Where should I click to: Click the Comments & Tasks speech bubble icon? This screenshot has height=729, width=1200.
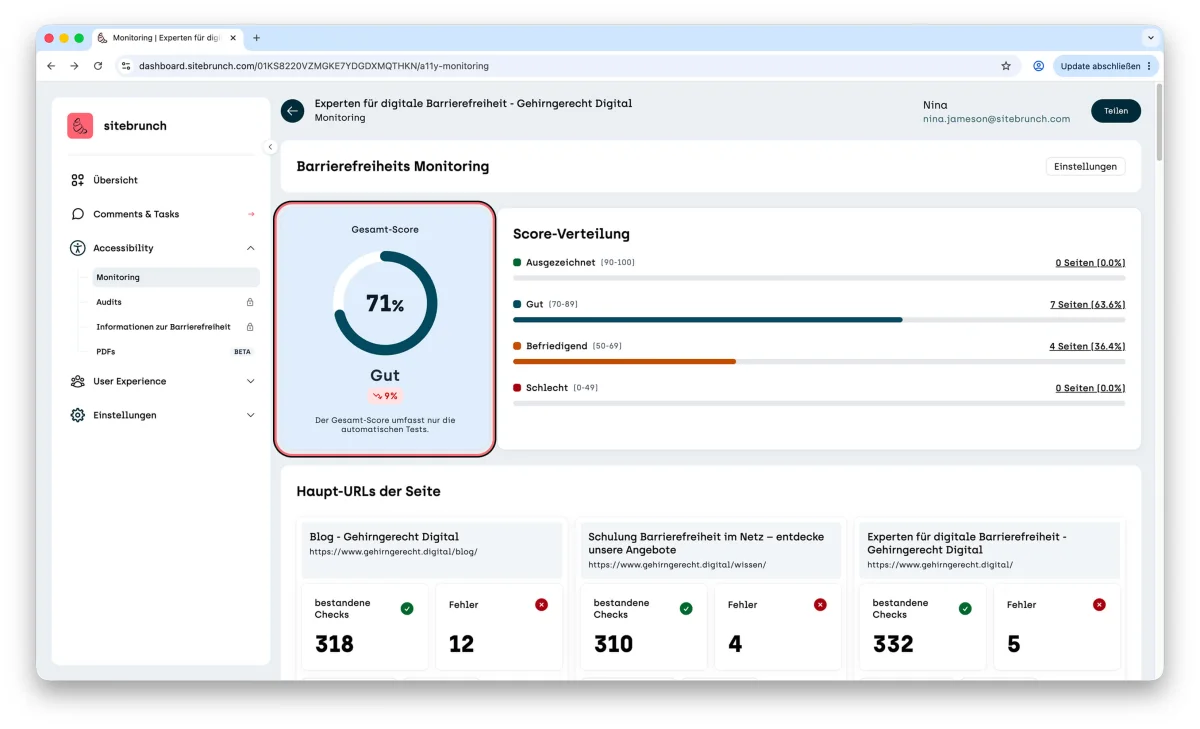pyautogui.click(x=77, y=214)
